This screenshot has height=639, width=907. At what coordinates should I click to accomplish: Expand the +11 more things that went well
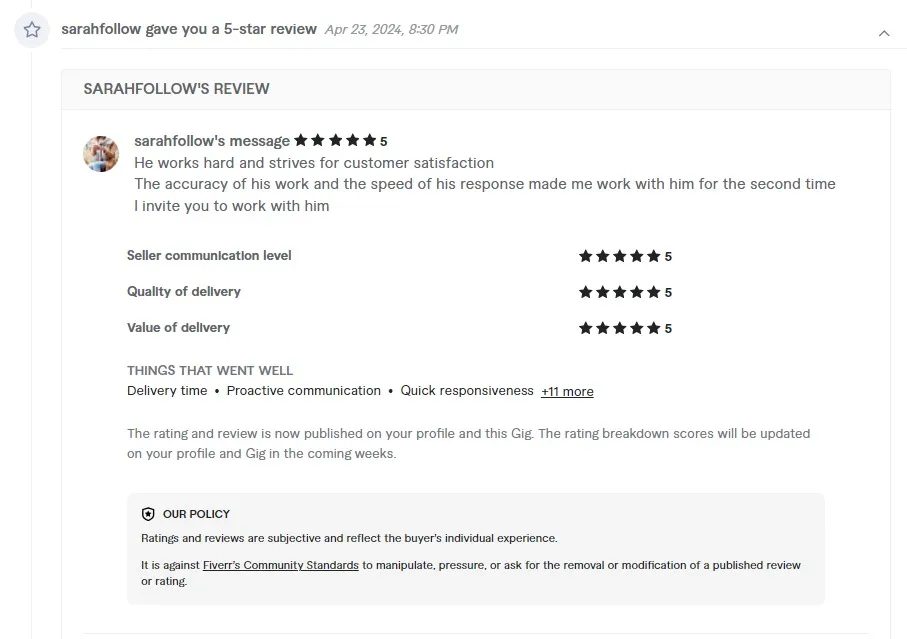pos(568,391)
